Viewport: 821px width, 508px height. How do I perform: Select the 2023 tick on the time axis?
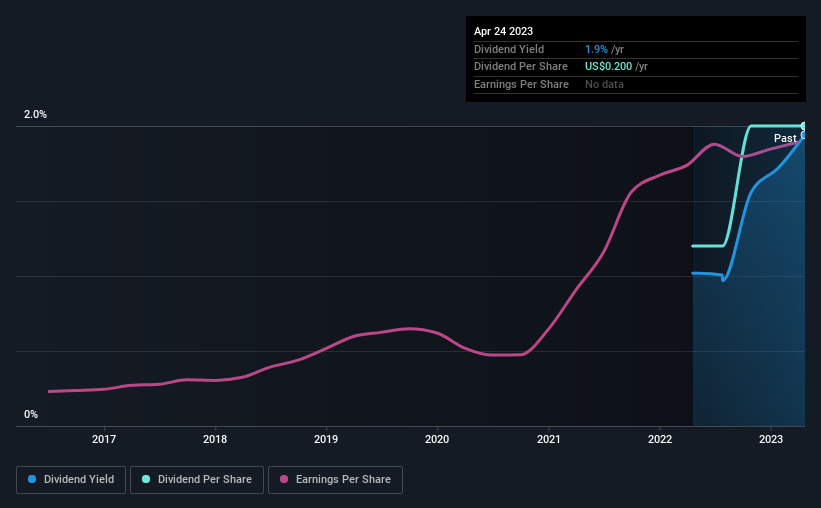point(770,439)
